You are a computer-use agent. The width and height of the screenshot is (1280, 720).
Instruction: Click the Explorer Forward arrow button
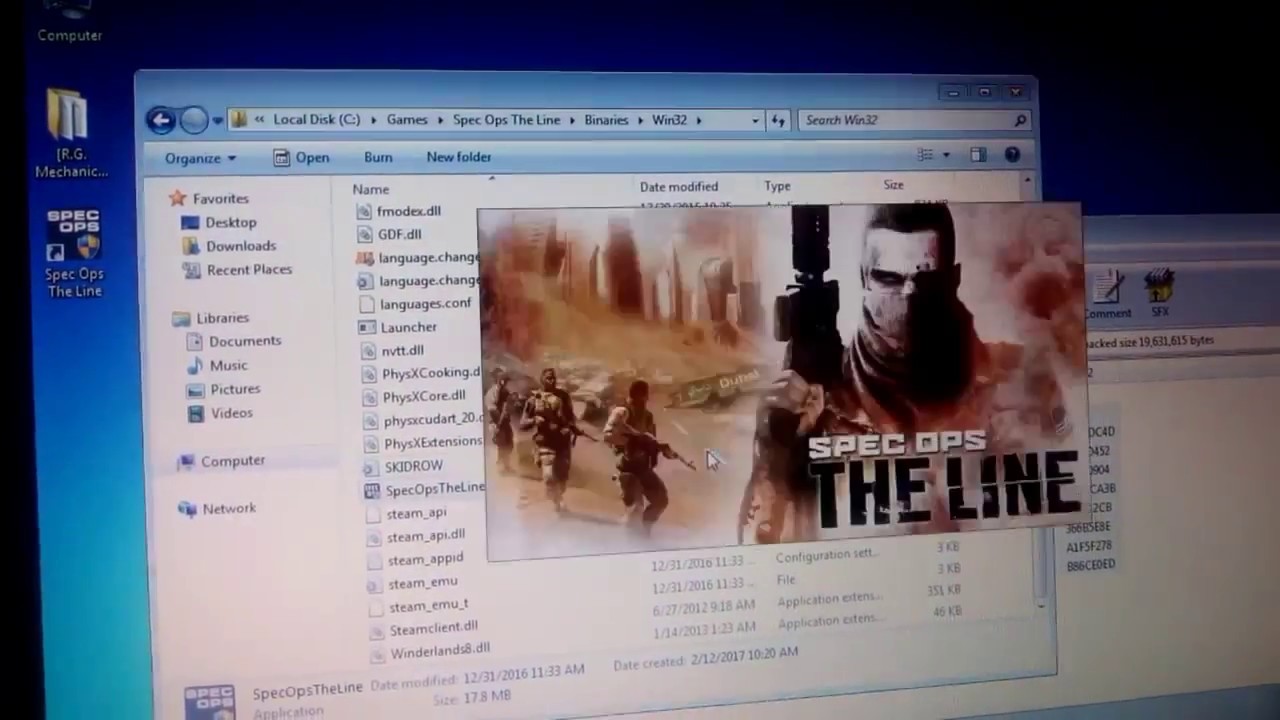tap(194, 121)
